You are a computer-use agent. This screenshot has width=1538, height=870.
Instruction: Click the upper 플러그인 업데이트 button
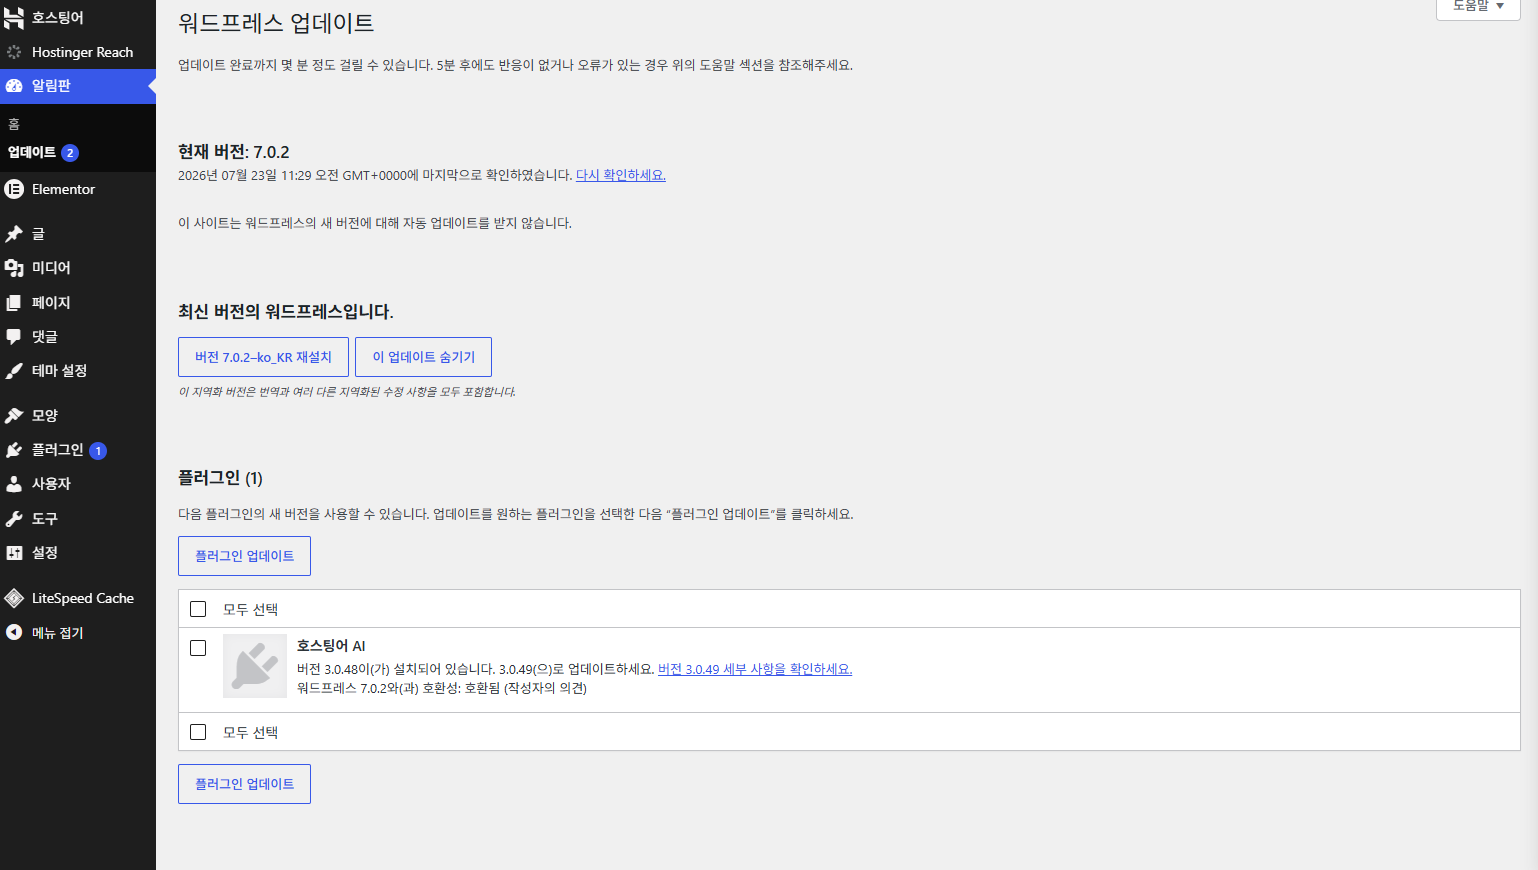click(x=244, y=556)
